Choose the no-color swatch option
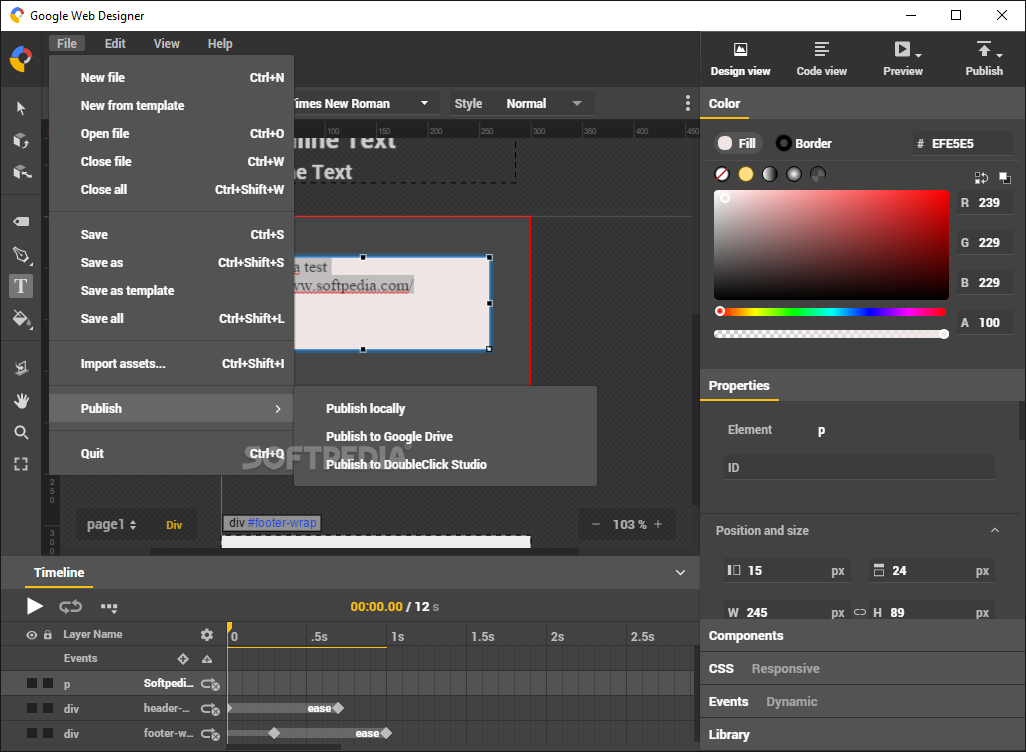Viewport: 1026px width, 752px height. click(722, 174)
